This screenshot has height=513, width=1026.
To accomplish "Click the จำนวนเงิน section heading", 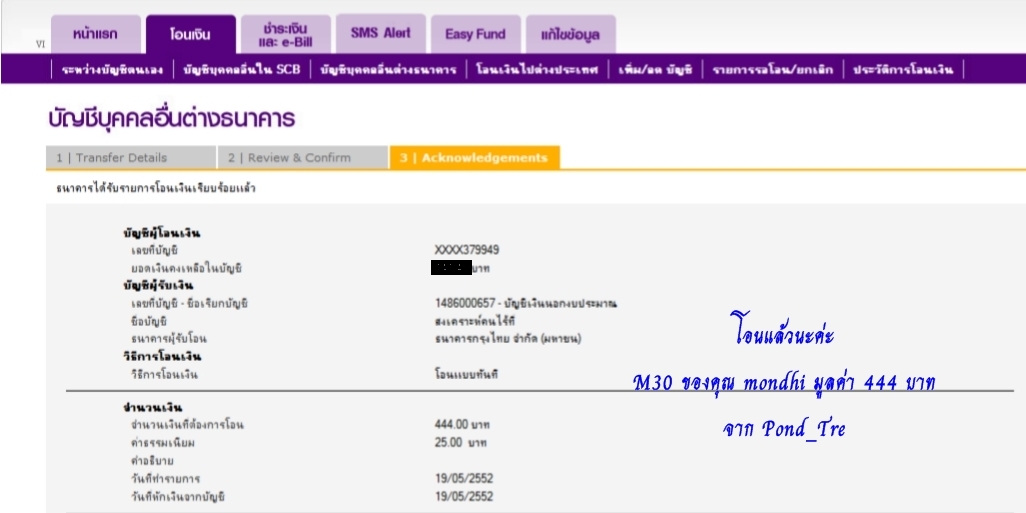I will (152, 407).
